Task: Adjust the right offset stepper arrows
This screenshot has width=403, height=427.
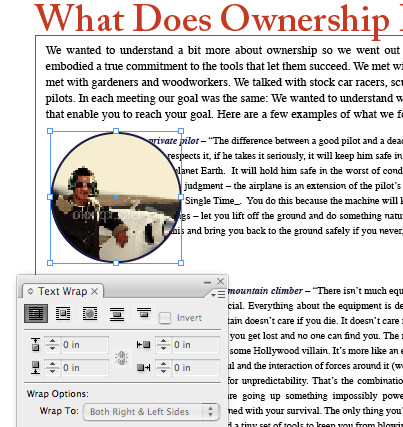Action: point(163,368)
